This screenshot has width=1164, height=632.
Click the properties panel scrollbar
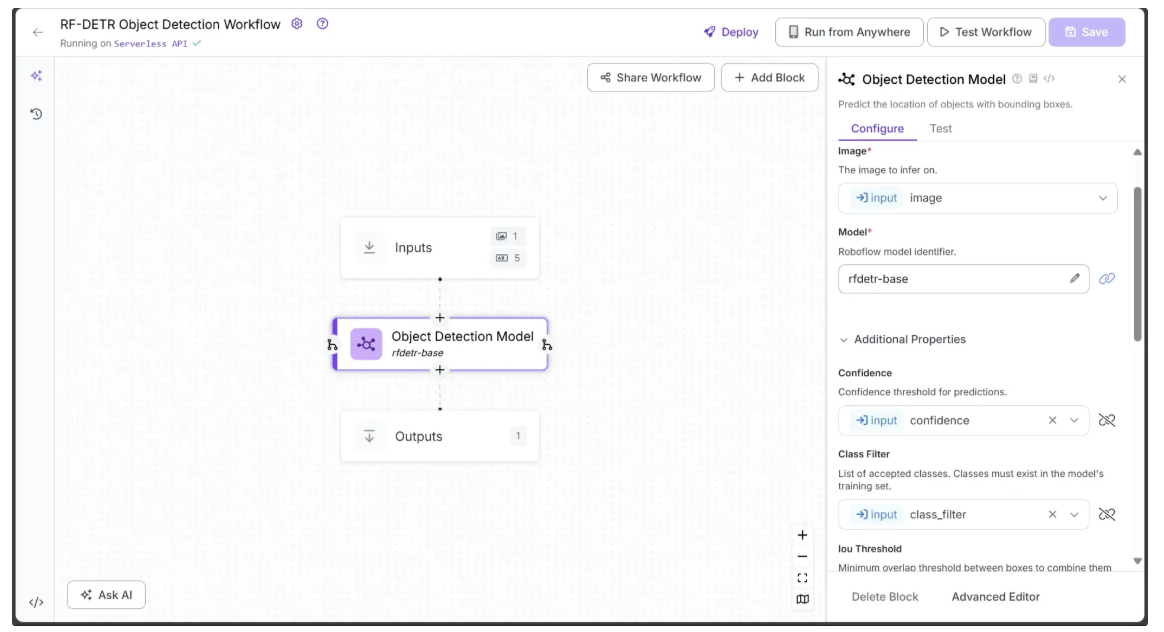pos(1137,260)
